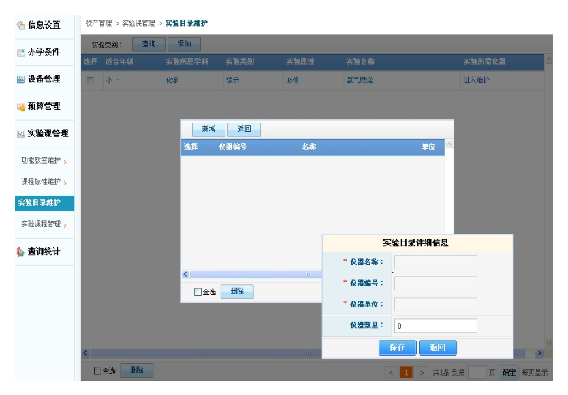Go to 实验课管理 in the breadcrumb
Screen dimensions: 568x395
(x=139, y=24)
